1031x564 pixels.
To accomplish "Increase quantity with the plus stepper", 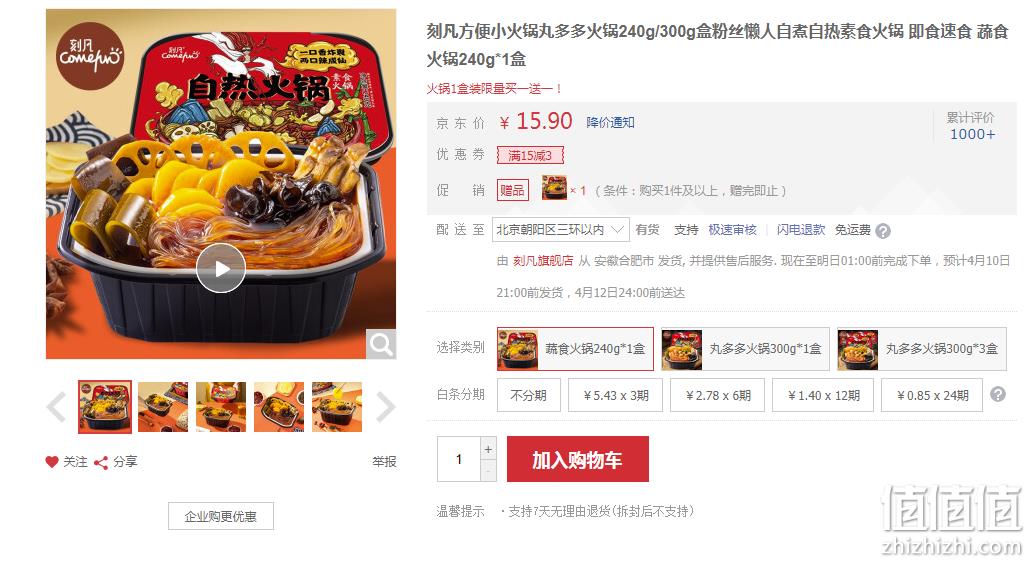I will tap(488, 448).
